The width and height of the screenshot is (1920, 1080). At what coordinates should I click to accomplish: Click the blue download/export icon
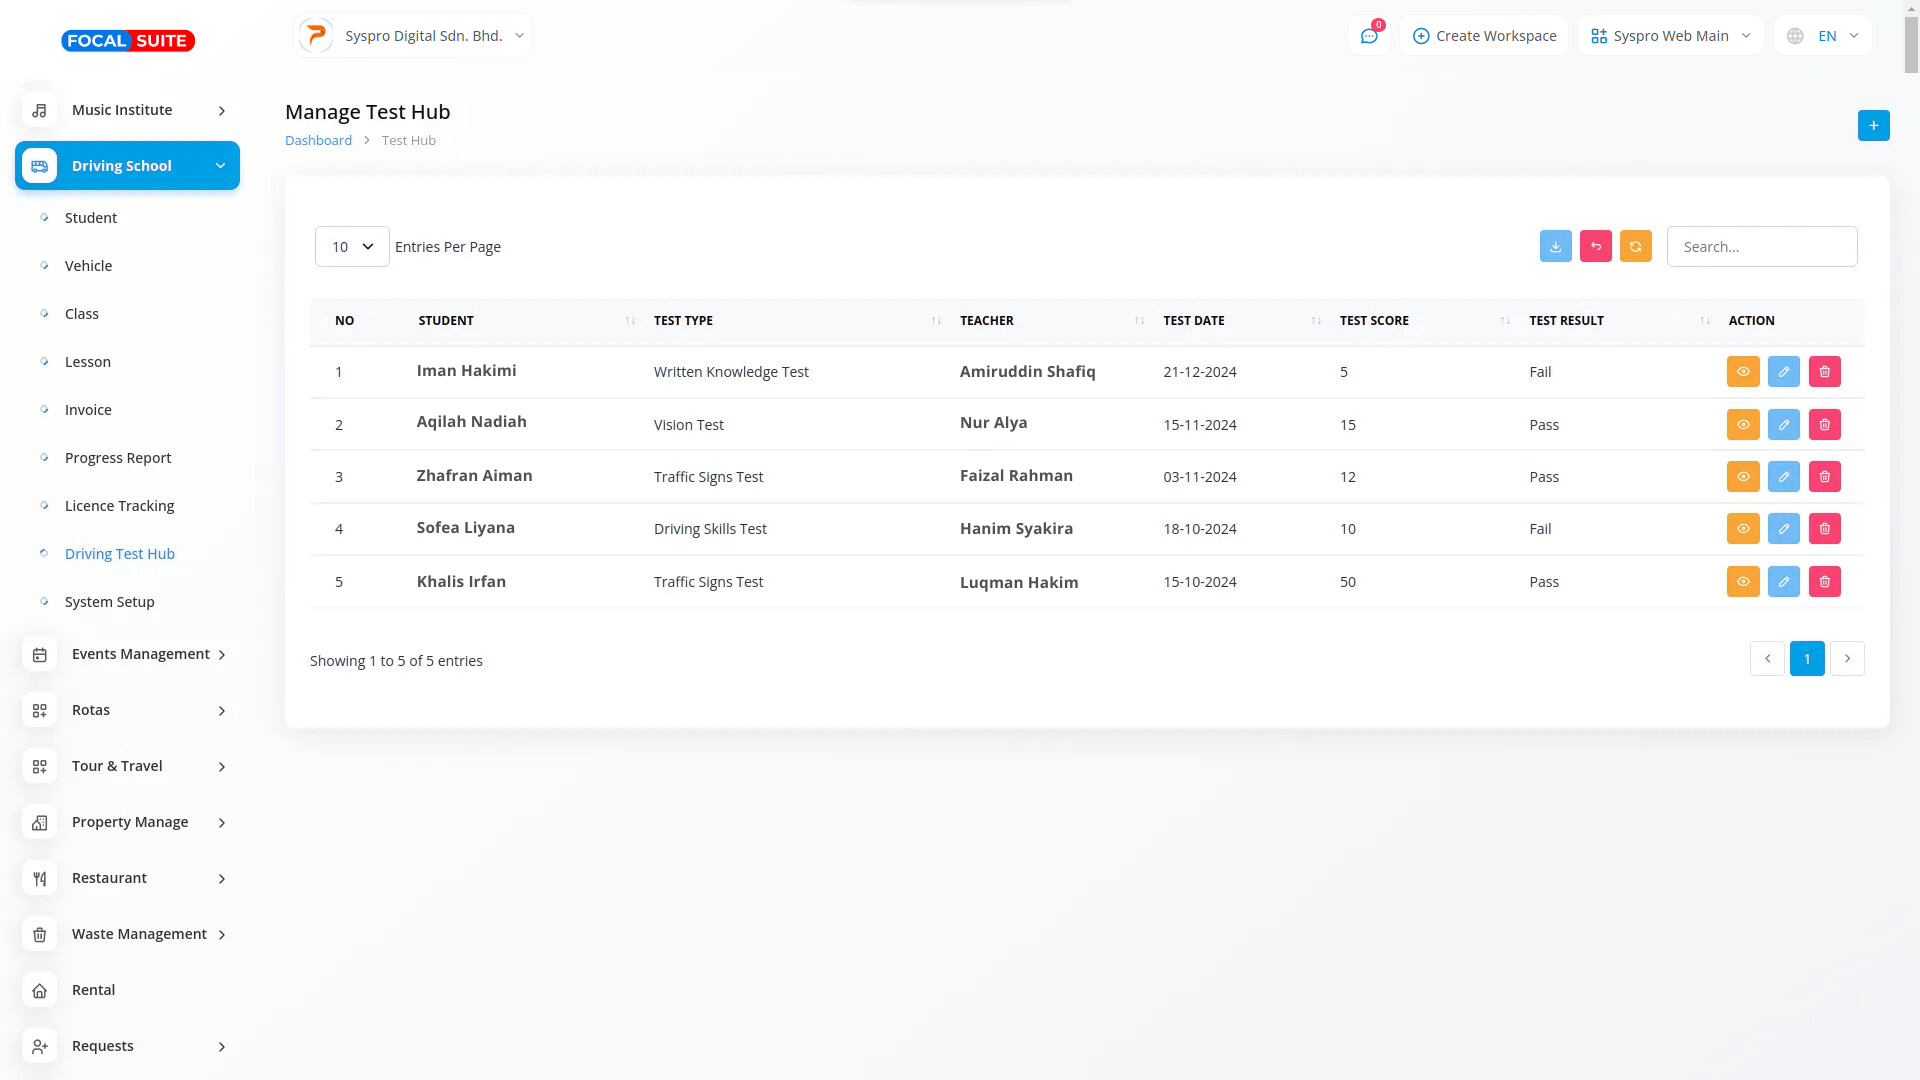[1555, 247]
